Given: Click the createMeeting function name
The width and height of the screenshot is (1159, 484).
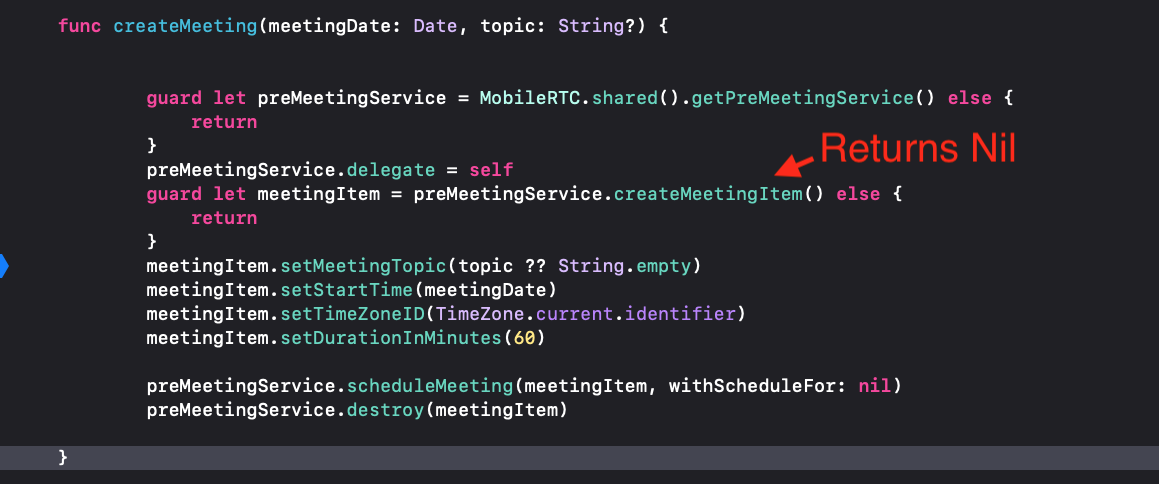Looking at the screenshot, I should 186,27.
